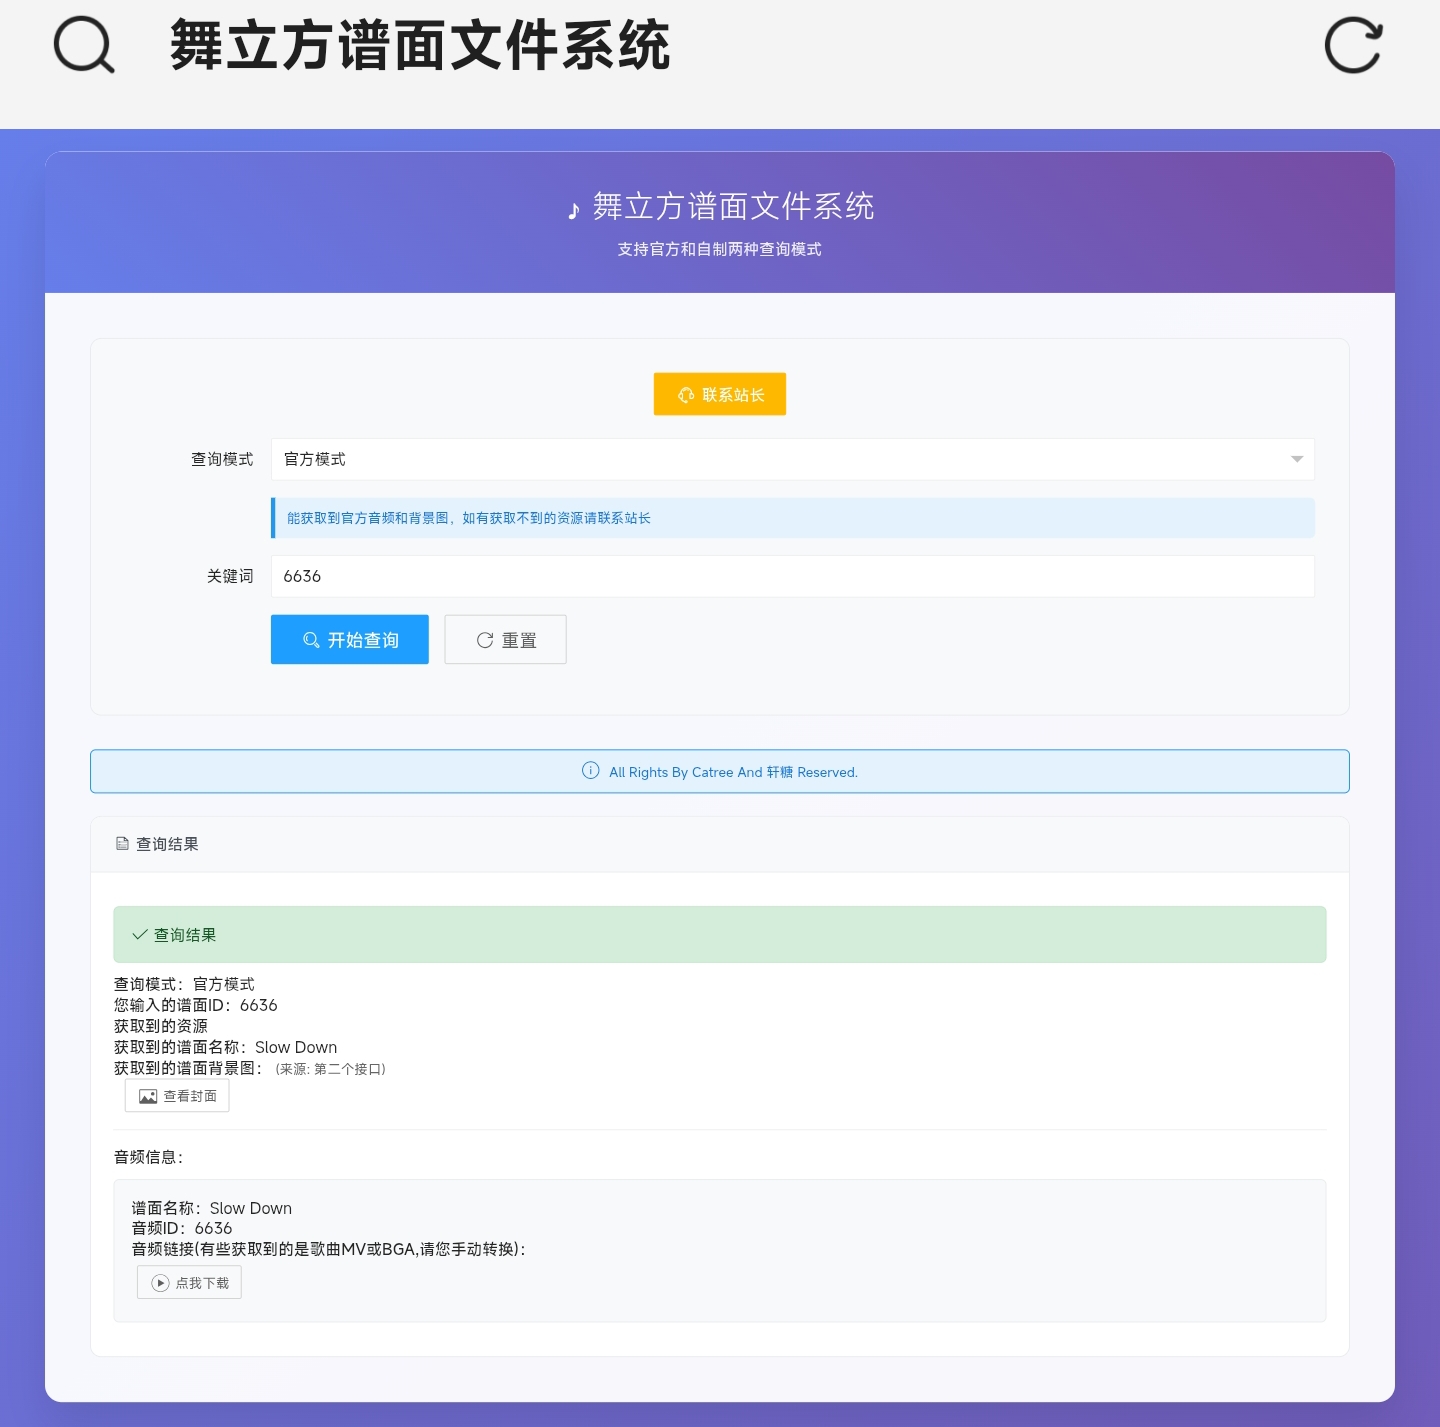1440x1427 pixels.
Task: Click the checkmark icon in green 查询结果 alert
Action: point(140,935)
